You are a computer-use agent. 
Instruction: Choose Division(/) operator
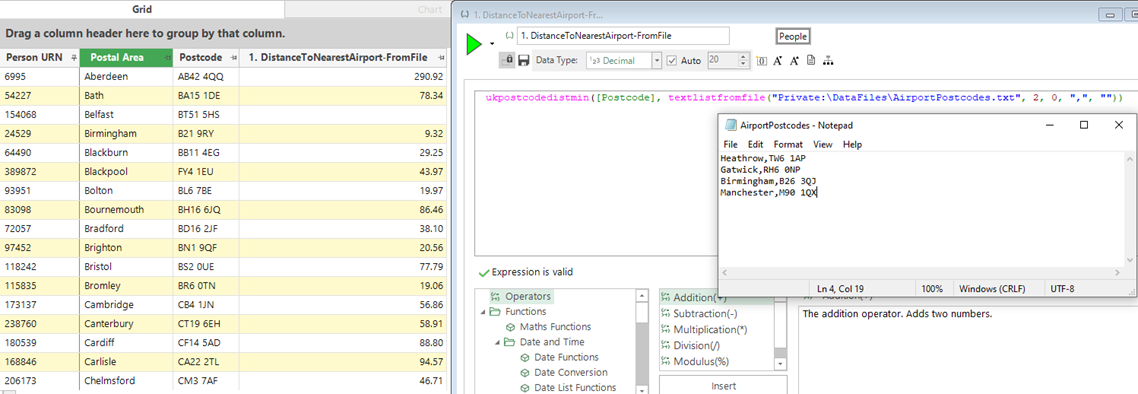point(696,345)
